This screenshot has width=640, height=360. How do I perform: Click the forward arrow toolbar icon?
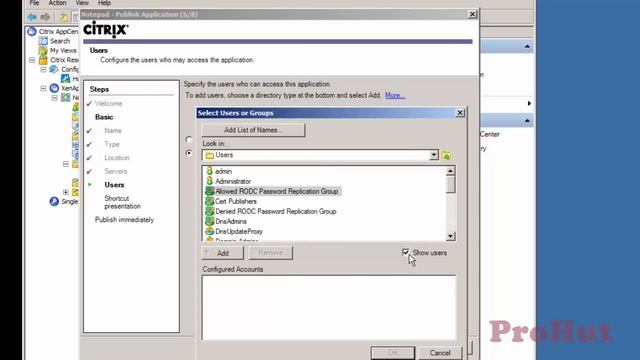pos(45,17)
